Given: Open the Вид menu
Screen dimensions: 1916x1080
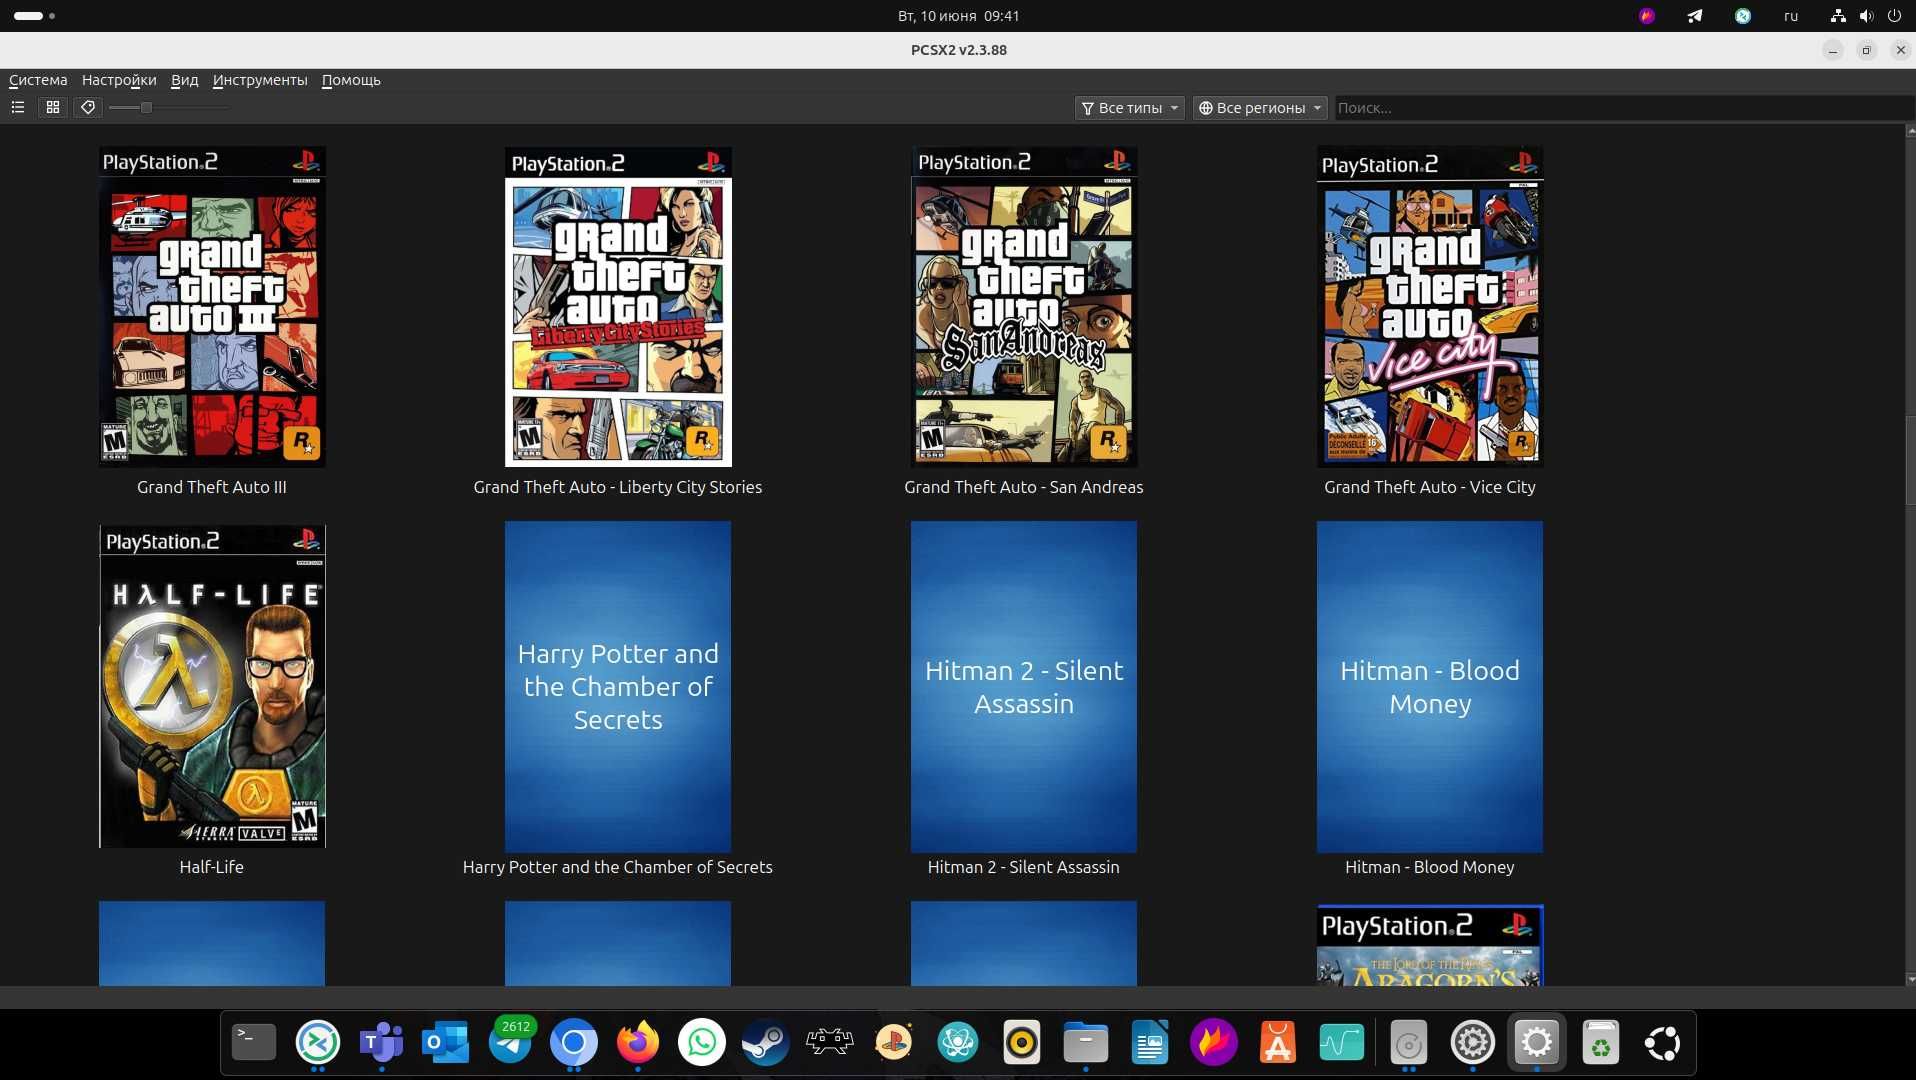Looking at the screenshot, I should point(184,80).
